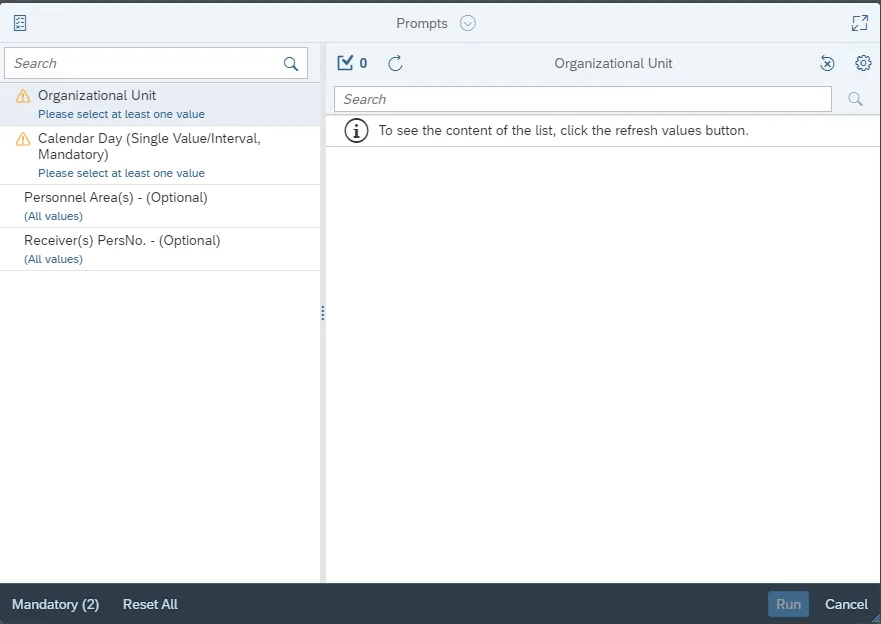Click the Run button
The height and width of the screenshot is (624, 881).
(788, 604)
